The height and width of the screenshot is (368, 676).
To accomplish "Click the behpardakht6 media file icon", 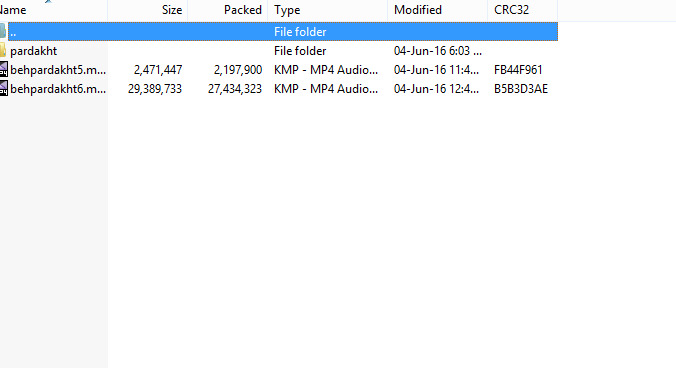I will coord(3,88).
